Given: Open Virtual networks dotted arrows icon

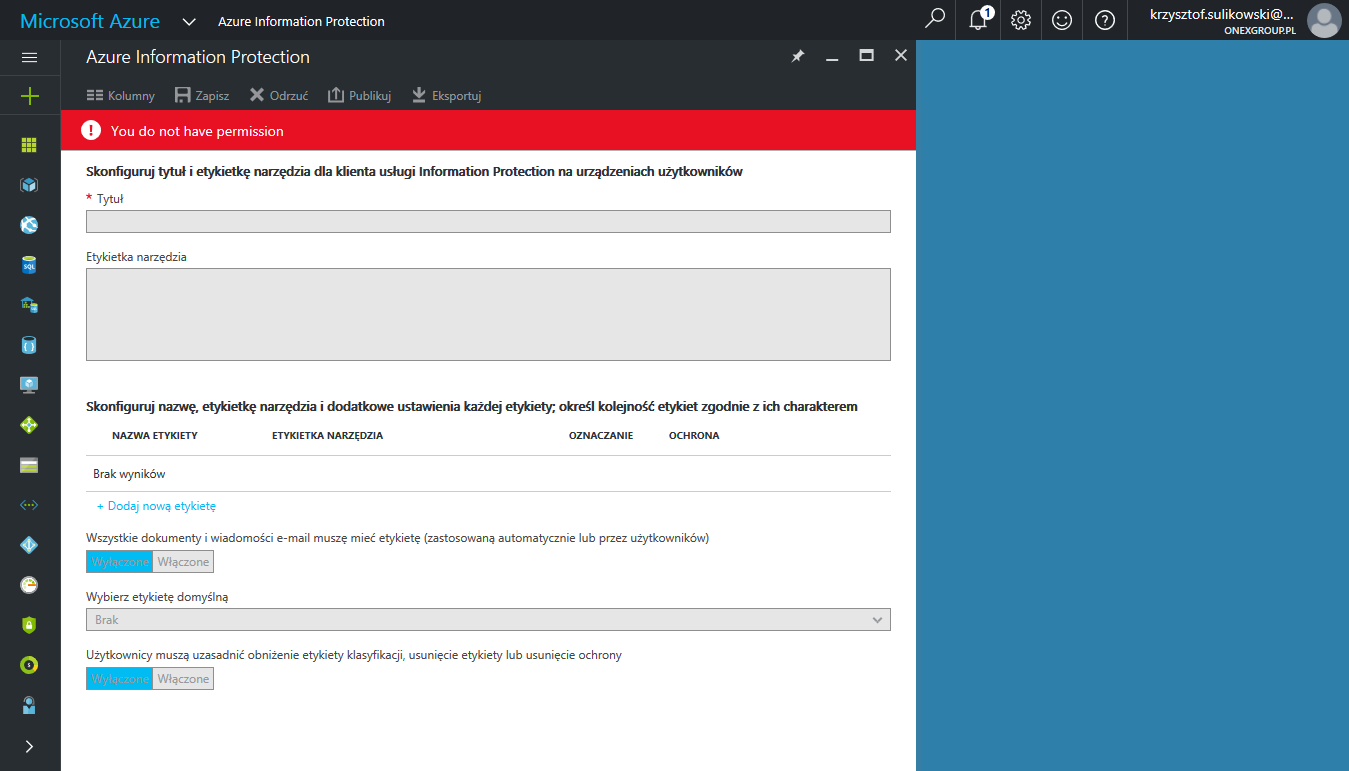Looking at the screenshot, I should coord(29,505).
